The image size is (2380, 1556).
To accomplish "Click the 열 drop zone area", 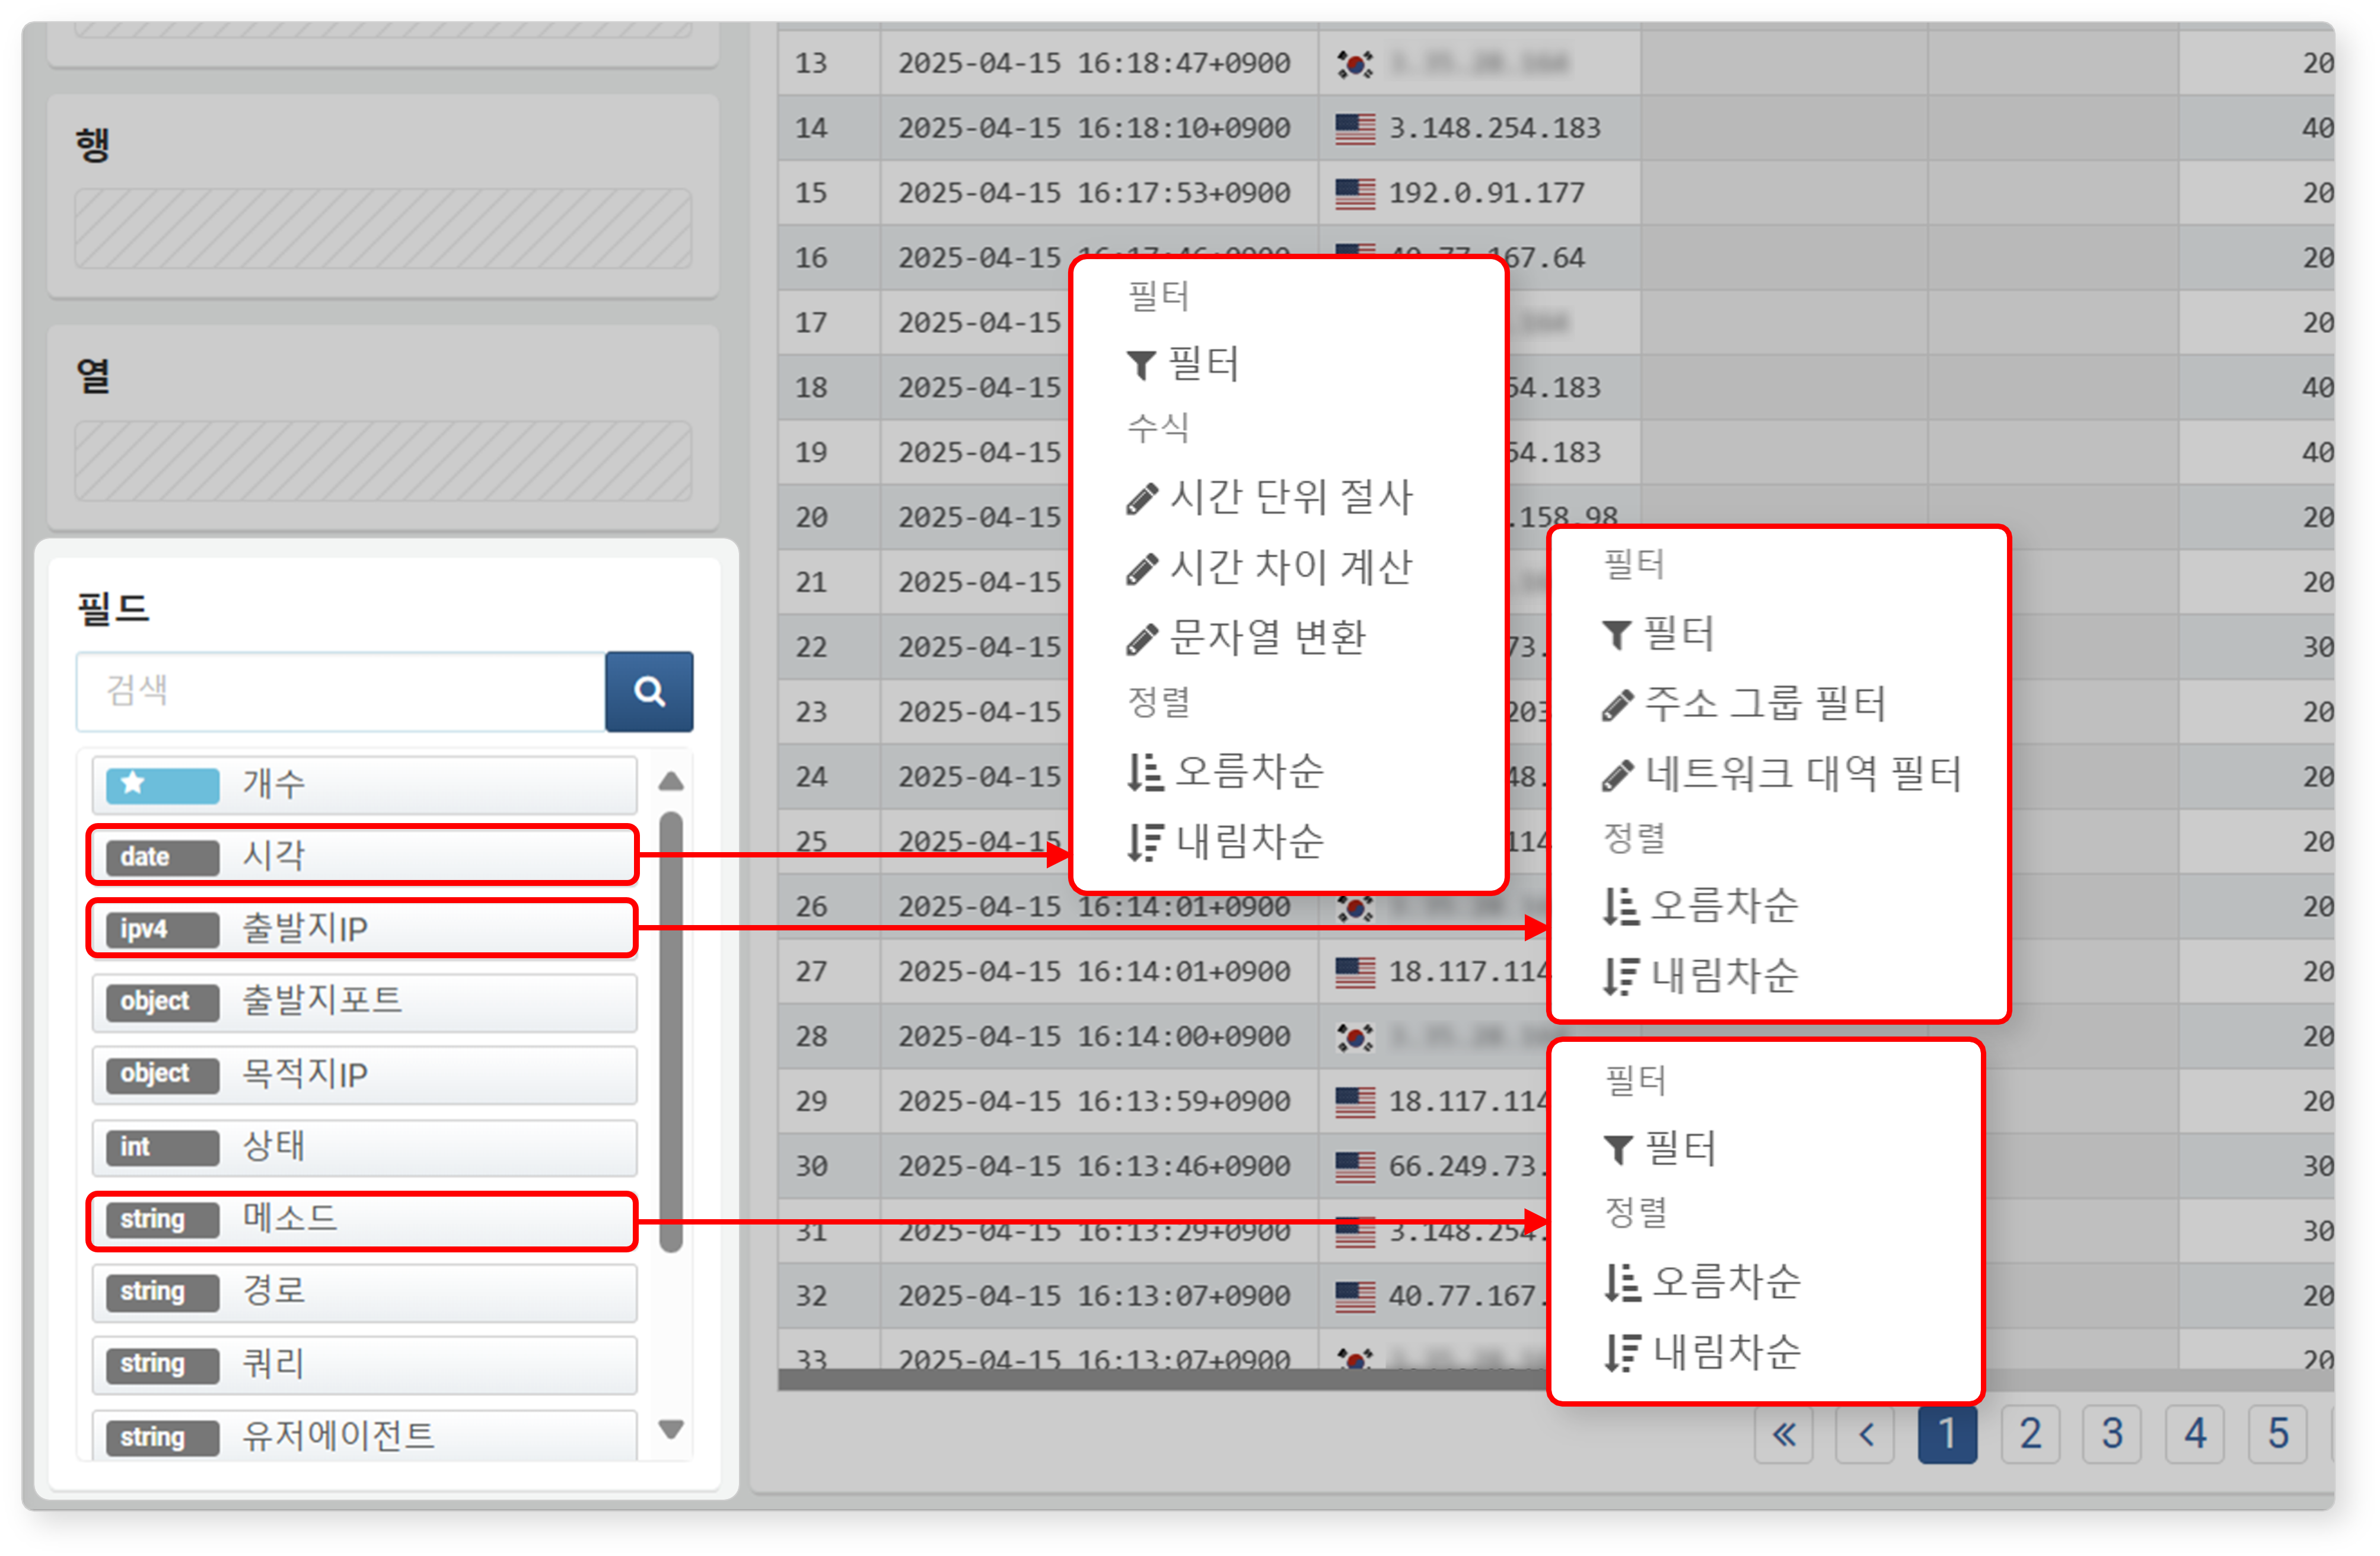I will click(383, 461).
